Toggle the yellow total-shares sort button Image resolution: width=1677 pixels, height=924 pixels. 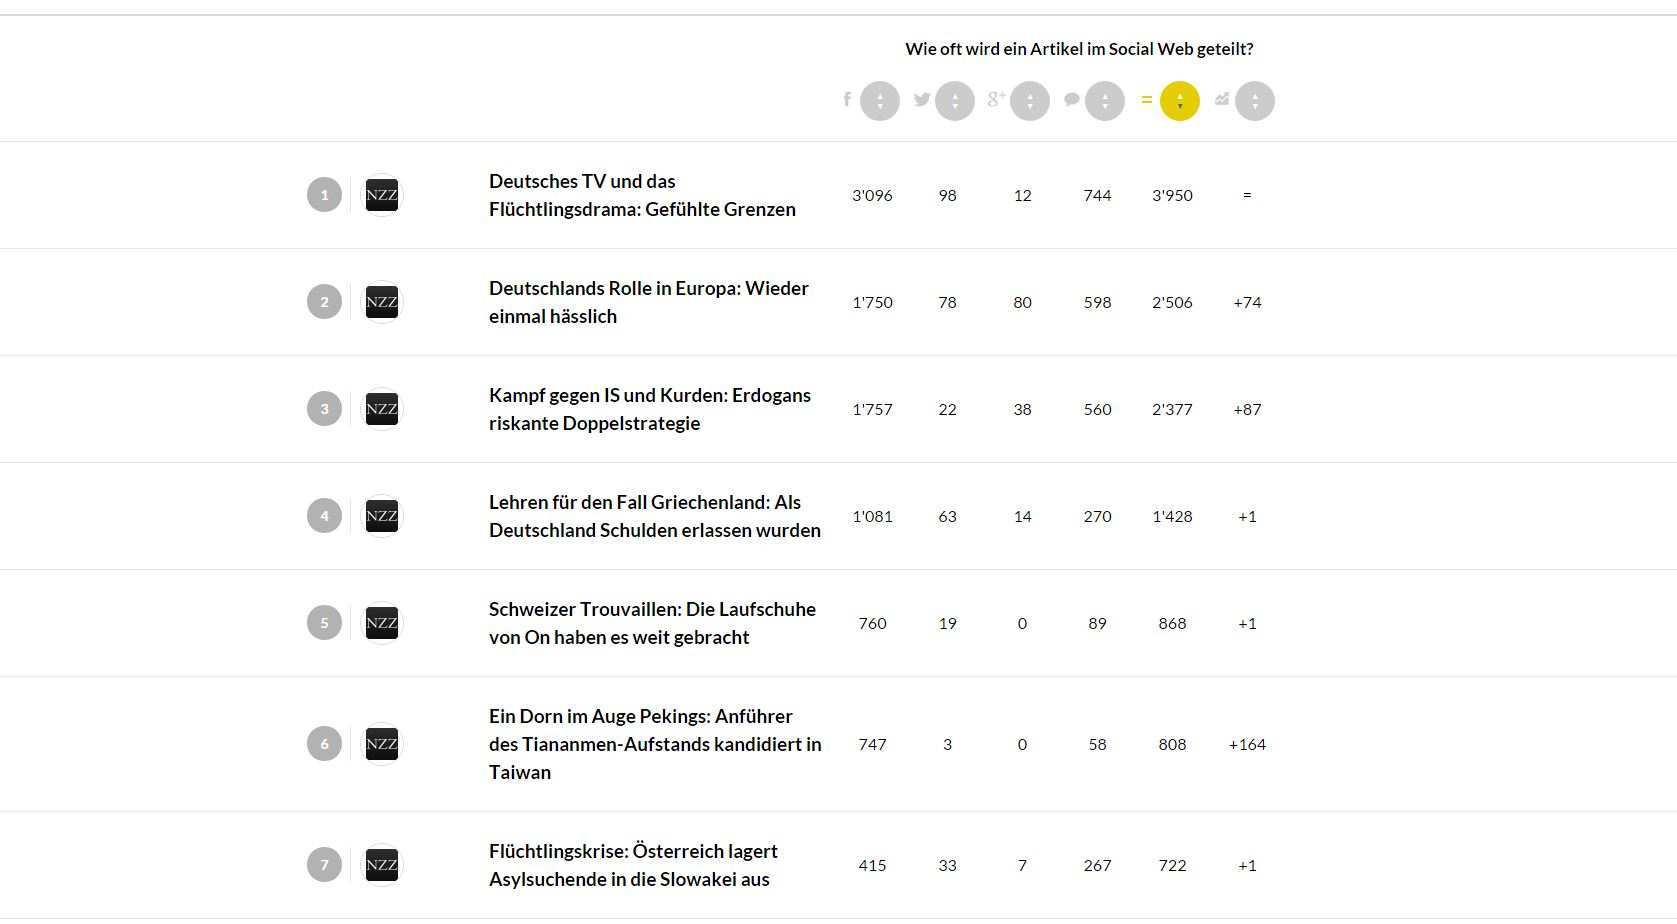tap(1180, 101)
